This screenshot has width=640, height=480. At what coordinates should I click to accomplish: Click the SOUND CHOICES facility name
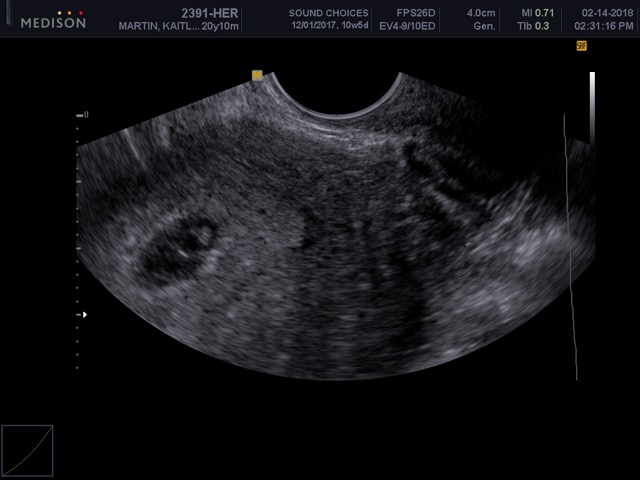tap(329, 13)
